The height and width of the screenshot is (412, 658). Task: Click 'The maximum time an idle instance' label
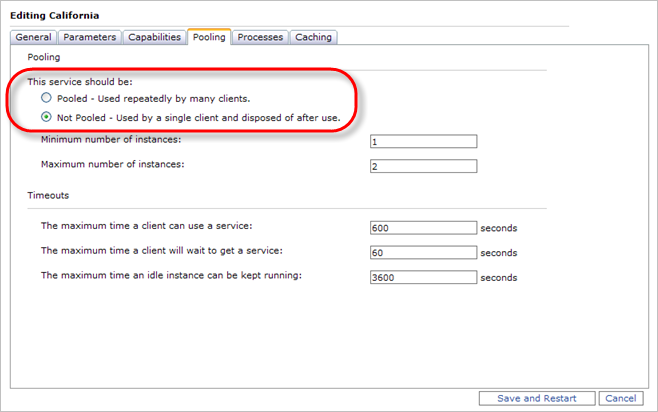click(171, 276)
